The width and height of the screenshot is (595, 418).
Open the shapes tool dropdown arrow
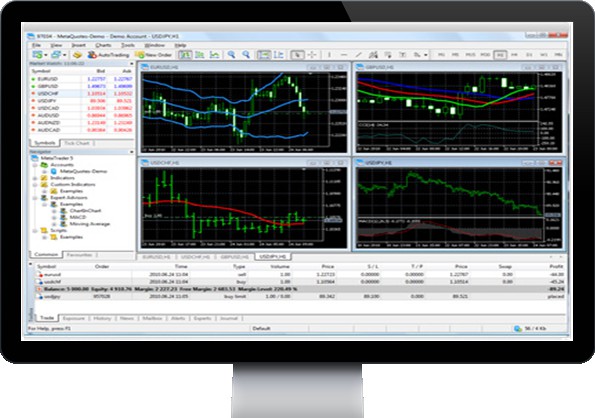[426, 55]
